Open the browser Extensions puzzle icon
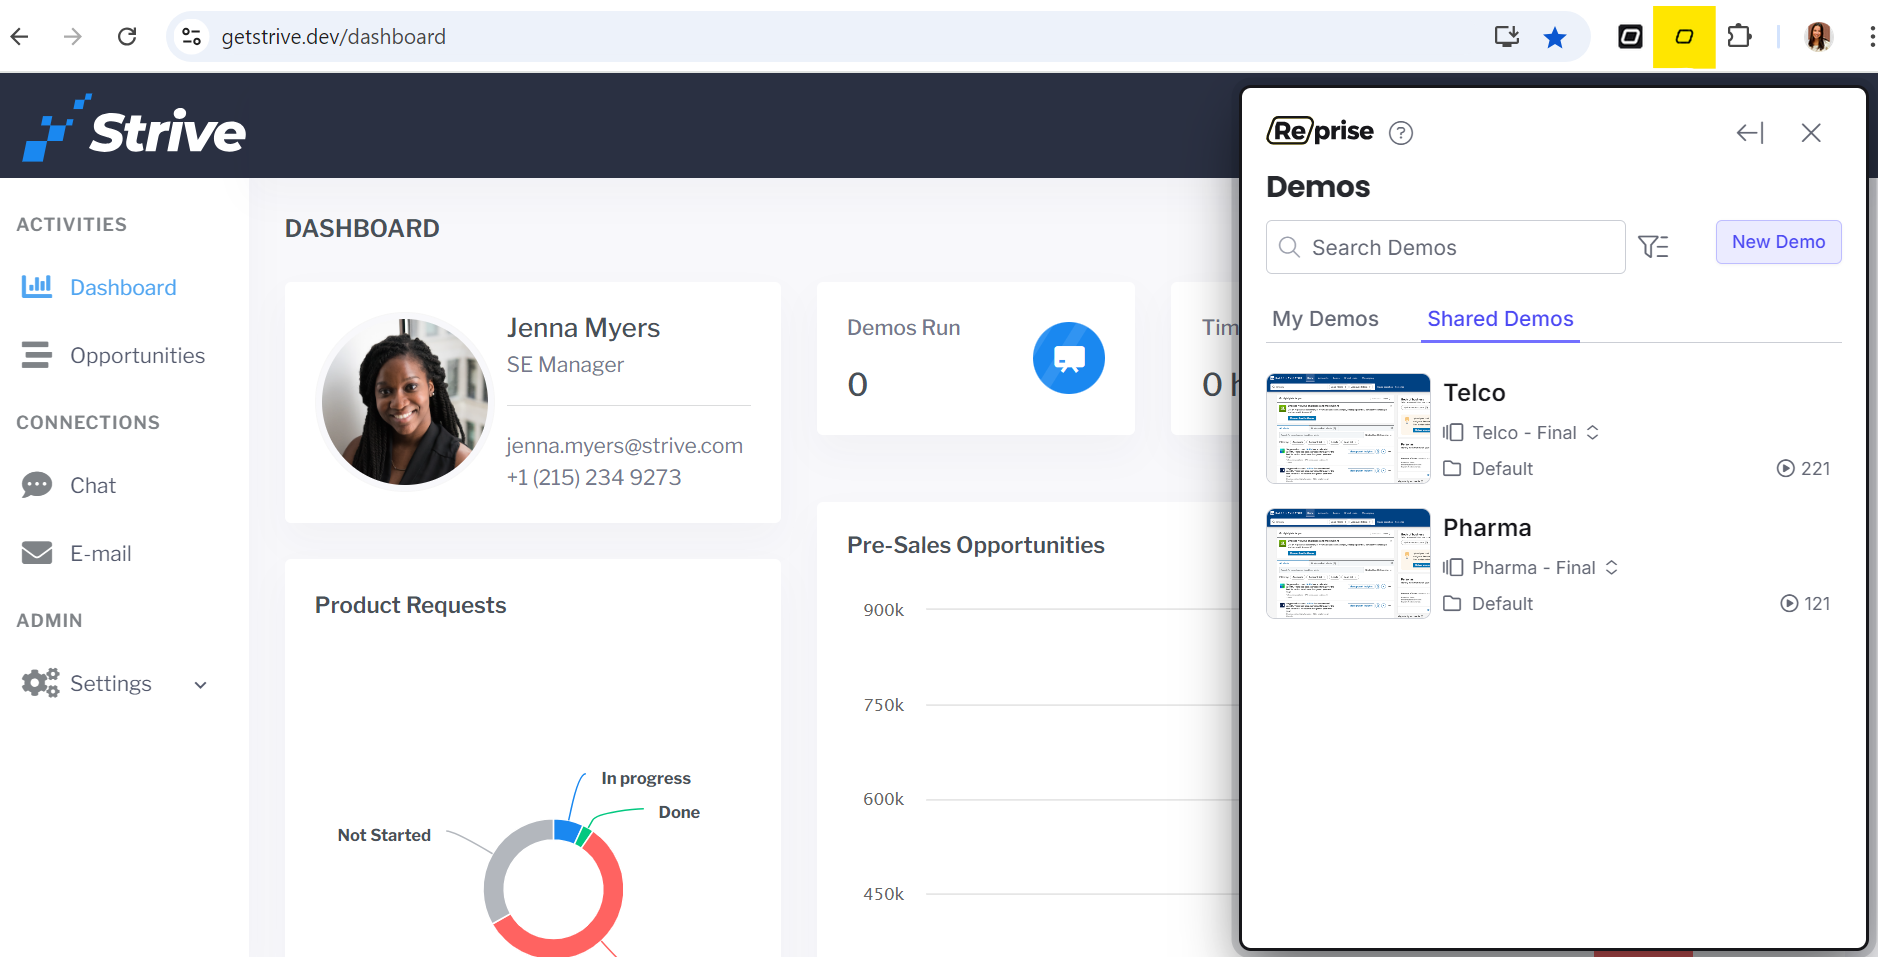This screenshot has width=1878, height=957. 1739,37
